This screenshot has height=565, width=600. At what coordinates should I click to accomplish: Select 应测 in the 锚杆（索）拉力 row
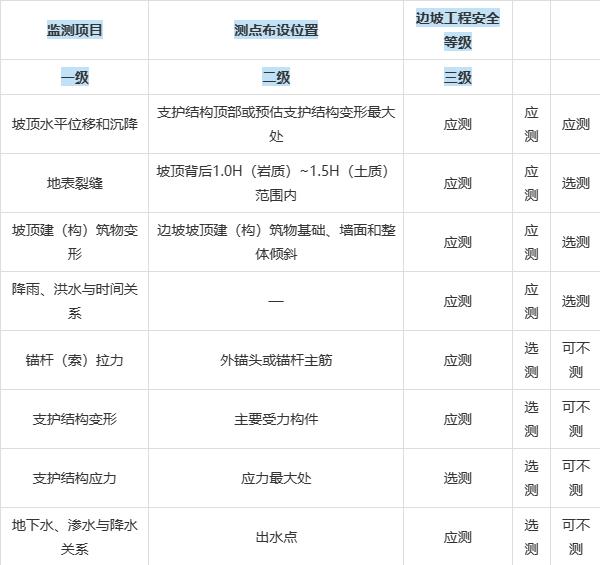(x=458, y=360)
